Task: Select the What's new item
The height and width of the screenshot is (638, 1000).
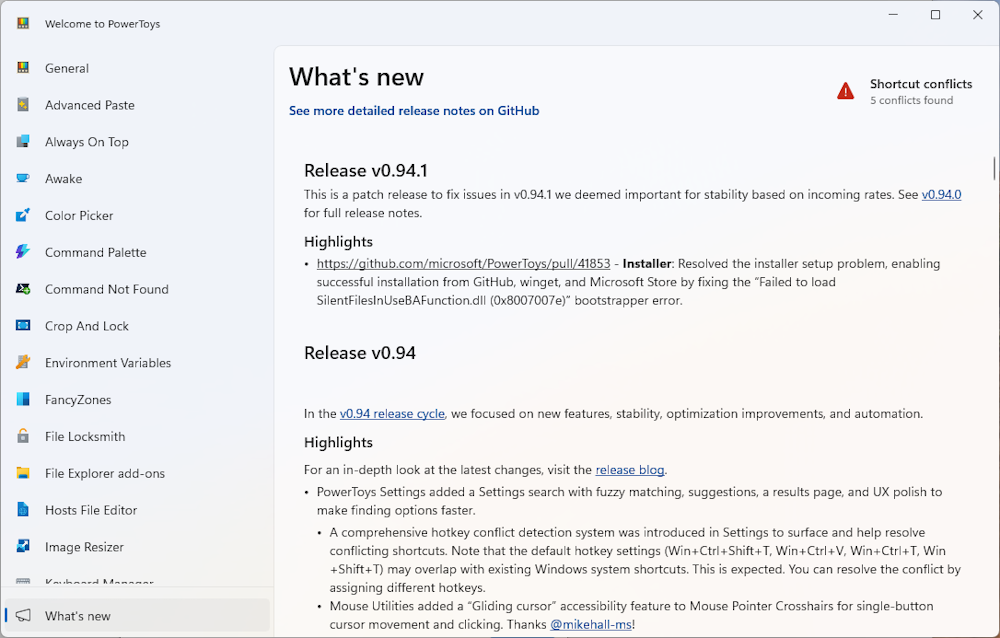Action: [x=137, y=616]
